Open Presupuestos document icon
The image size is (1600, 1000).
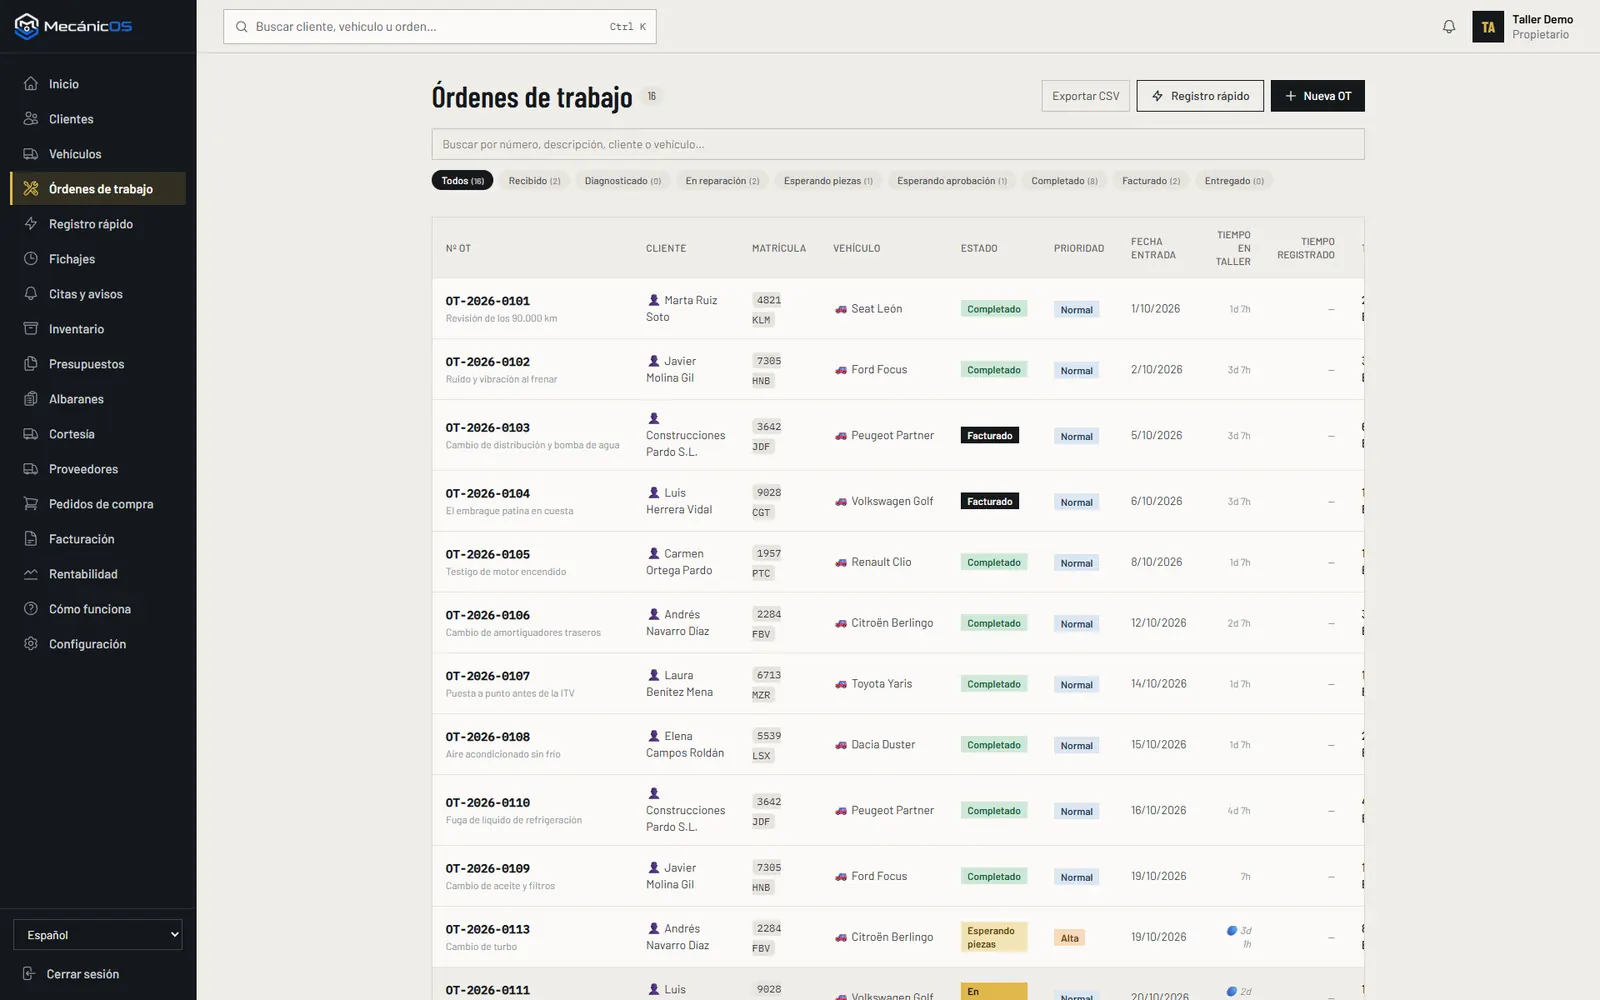click(31, 364)
